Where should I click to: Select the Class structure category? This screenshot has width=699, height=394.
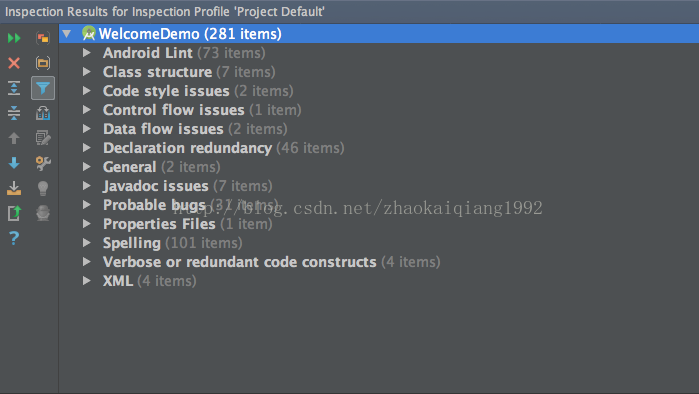(x=157, y=72)
